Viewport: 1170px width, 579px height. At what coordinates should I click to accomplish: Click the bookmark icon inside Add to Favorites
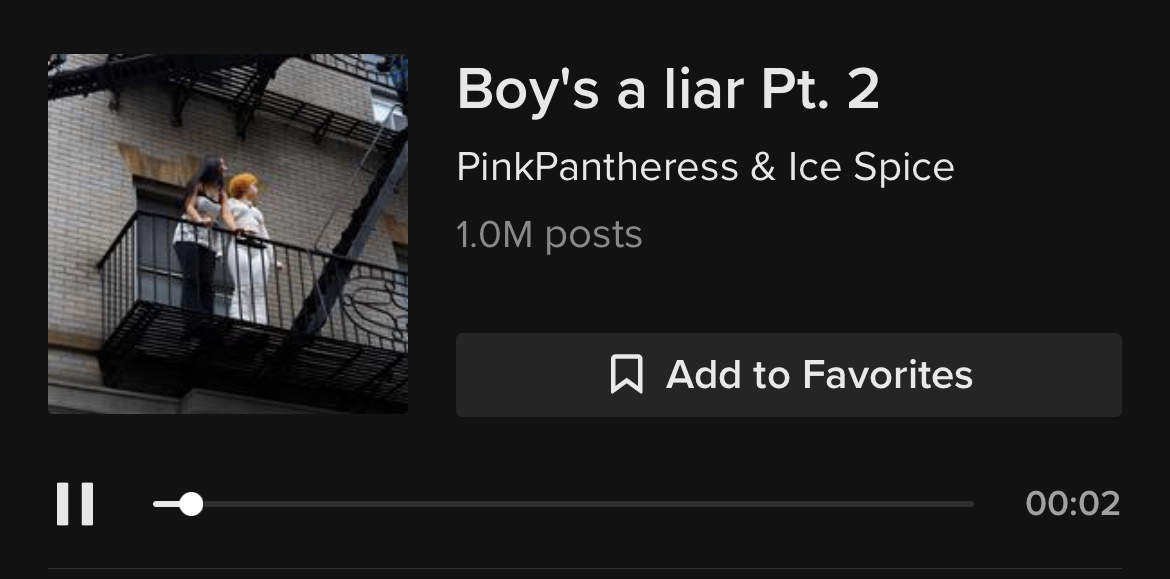coord(625,375)
